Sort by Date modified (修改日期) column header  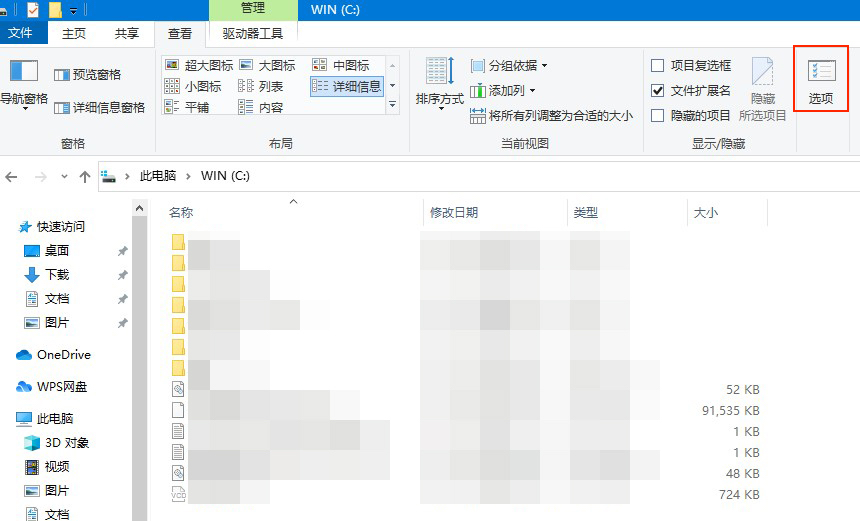point(454,213)
